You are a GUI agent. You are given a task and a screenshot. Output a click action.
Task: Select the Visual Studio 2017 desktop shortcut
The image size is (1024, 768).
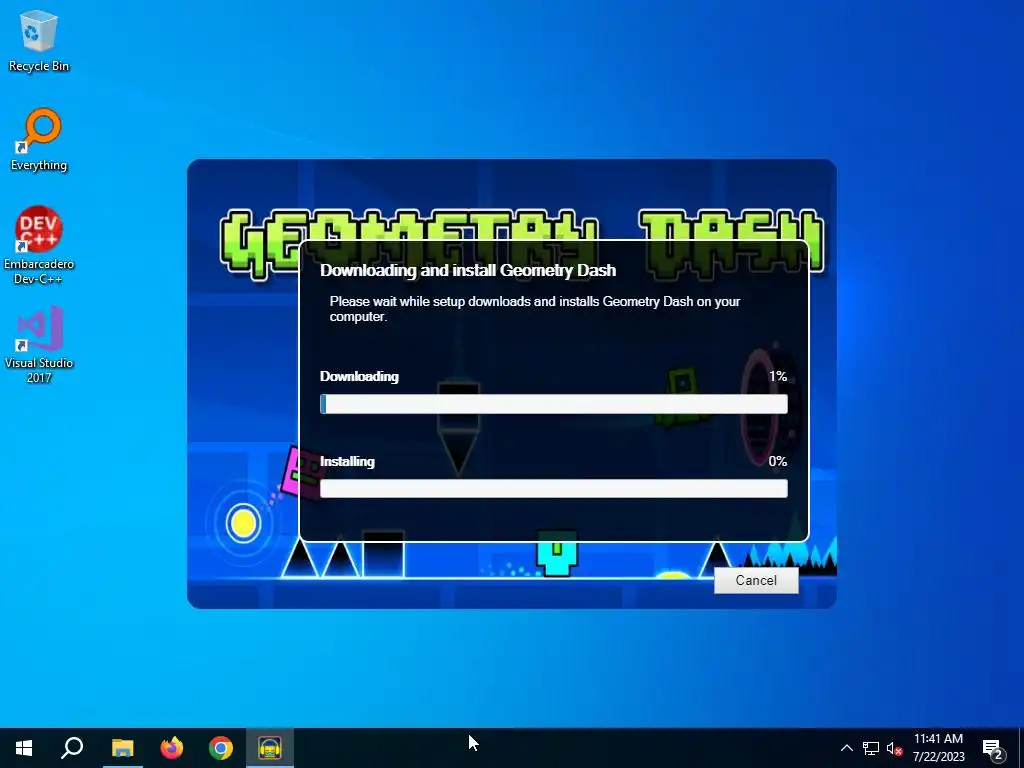click(39, 344)
